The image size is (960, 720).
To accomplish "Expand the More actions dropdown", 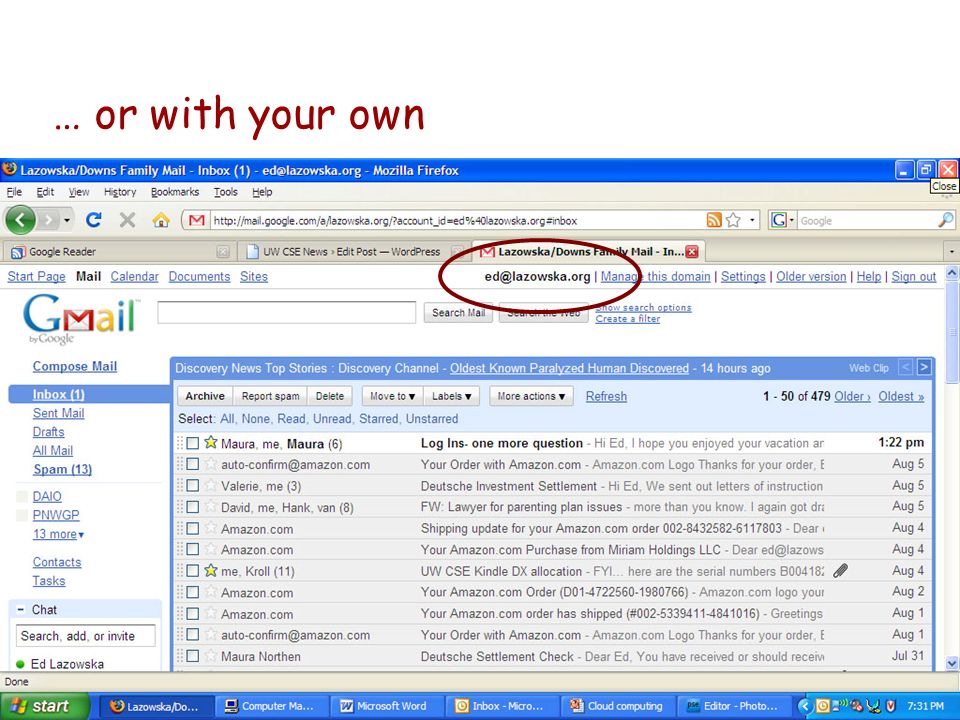I will (x=531, y=396).
